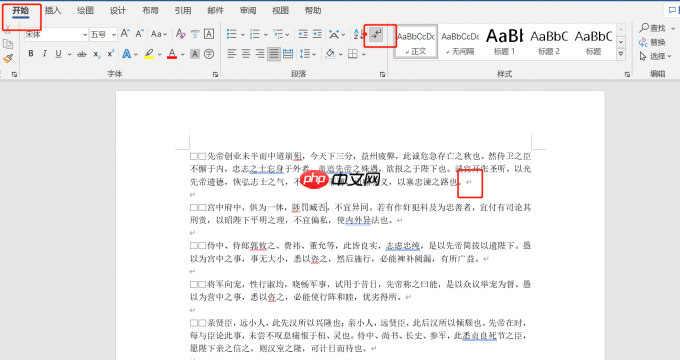Toggle Italic formatting
Viewport: 680px width, 360px height.
click(44, 54)
